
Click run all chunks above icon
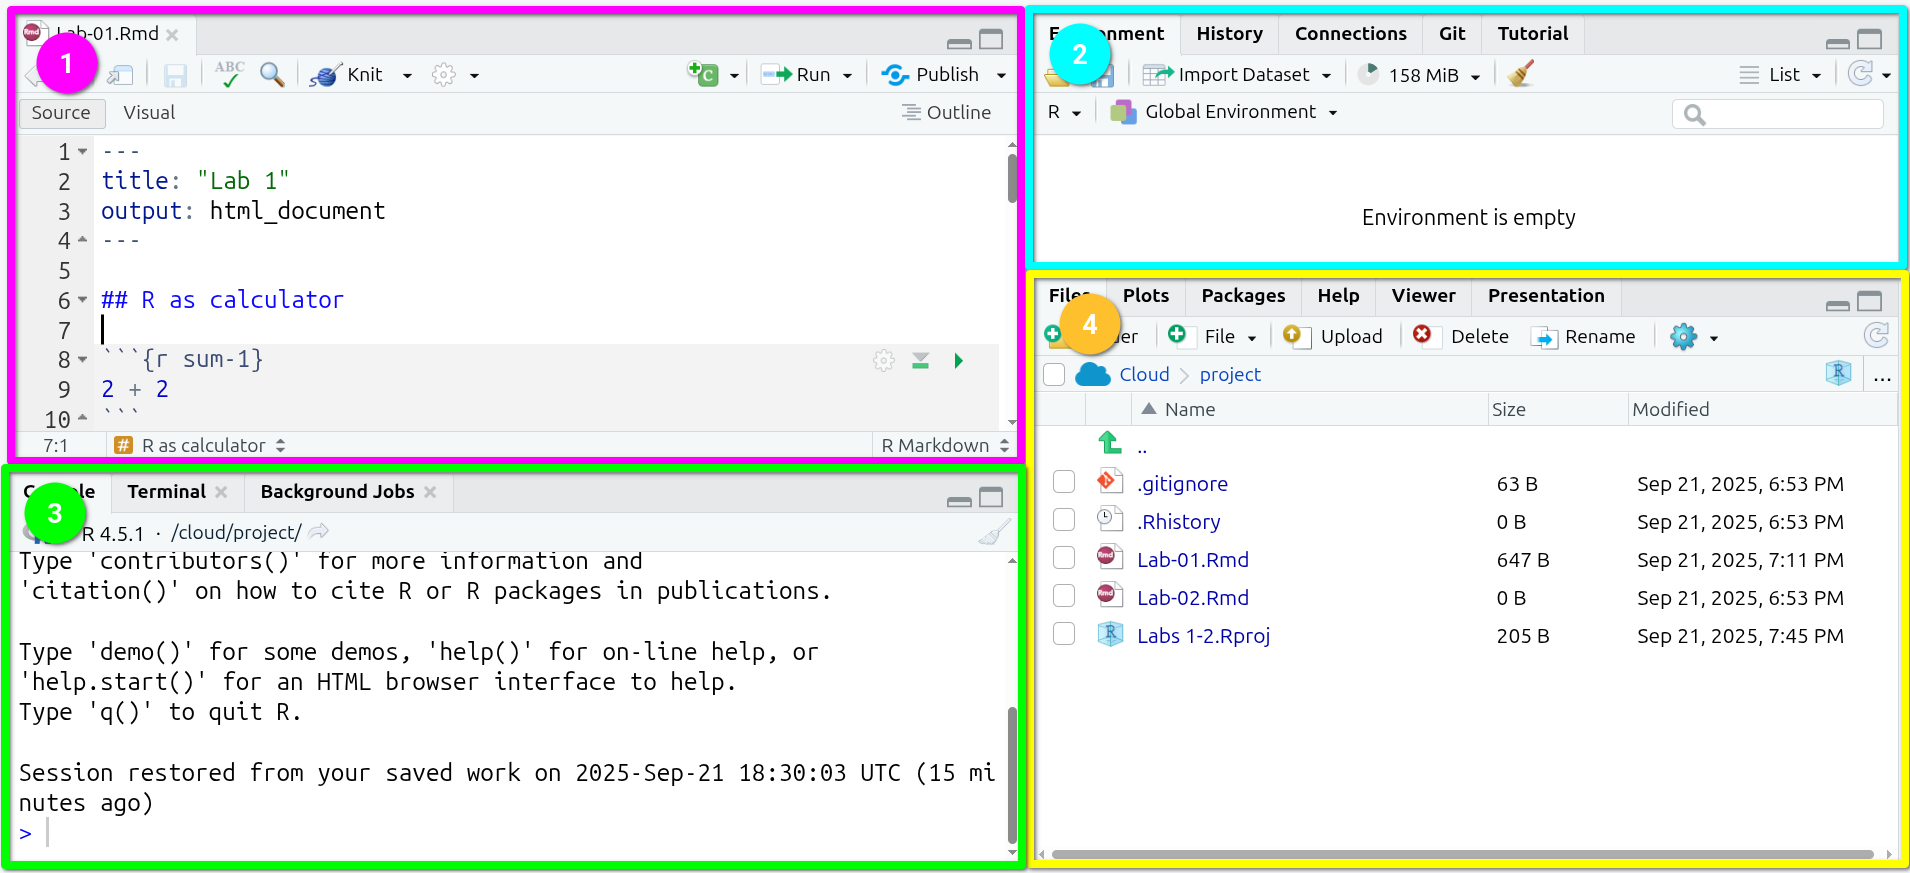pos(920,361)
